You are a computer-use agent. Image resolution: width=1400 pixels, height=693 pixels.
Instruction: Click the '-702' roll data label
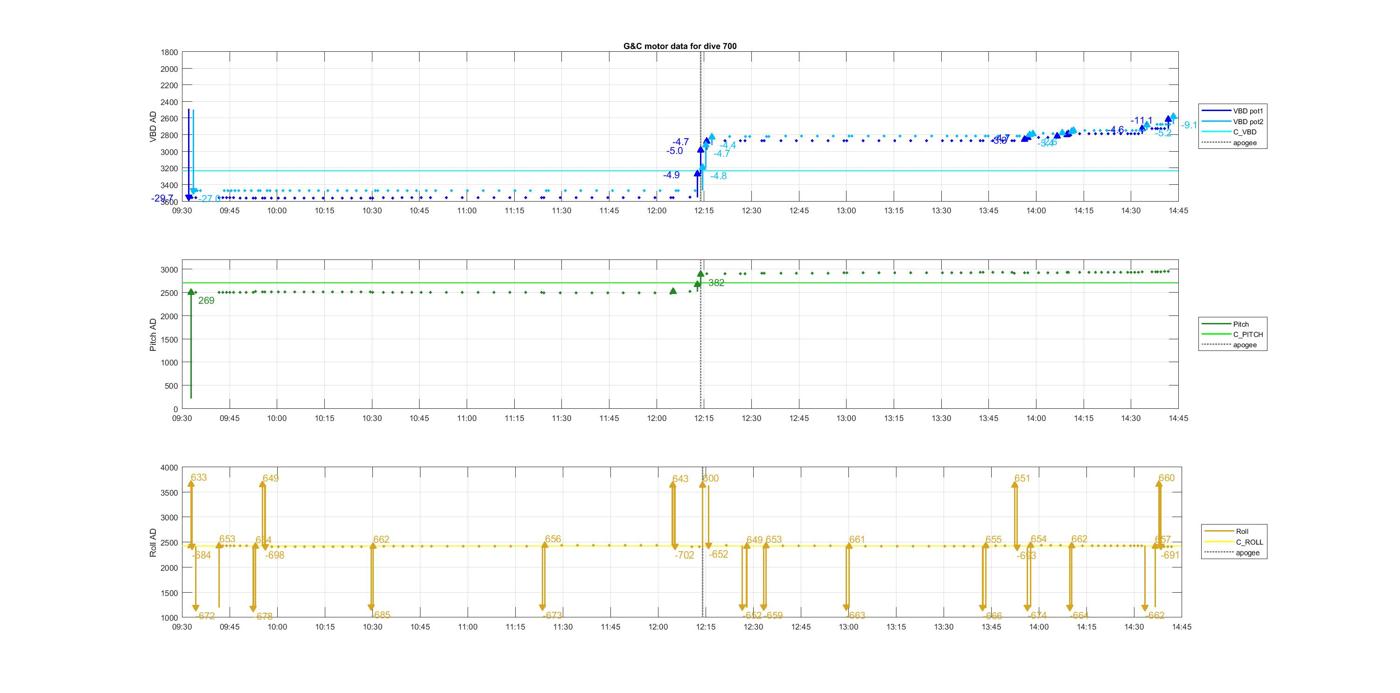pos(684,555)
